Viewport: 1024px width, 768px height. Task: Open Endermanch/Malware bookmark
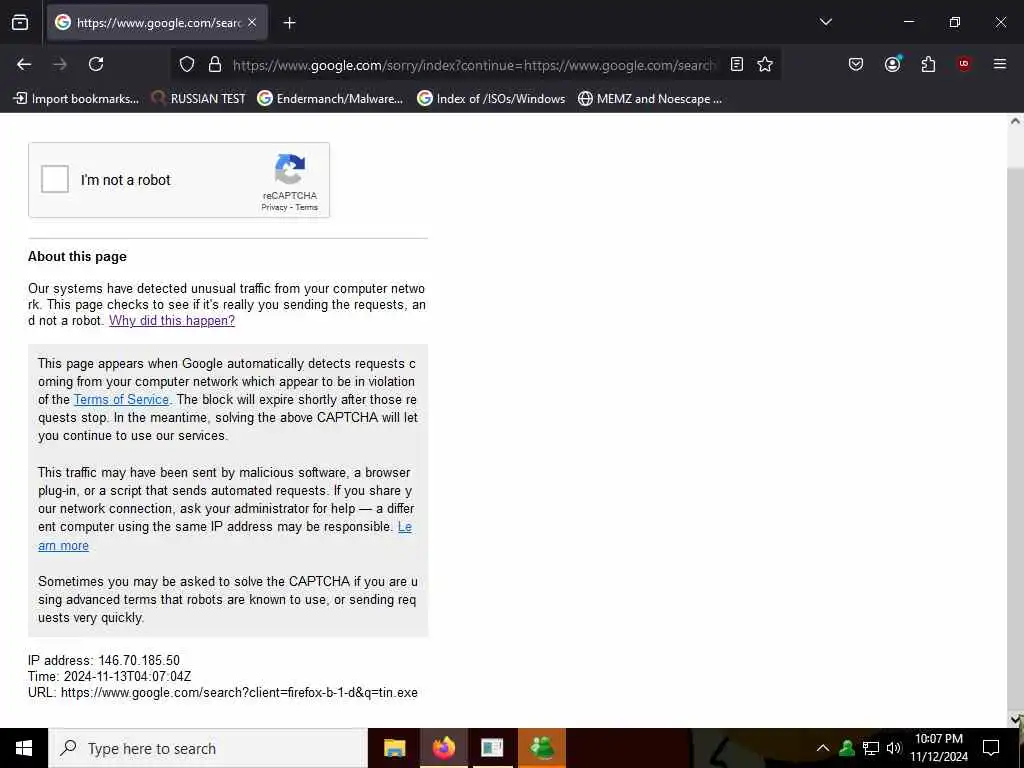pyautogui.click(x=330, y=99)
